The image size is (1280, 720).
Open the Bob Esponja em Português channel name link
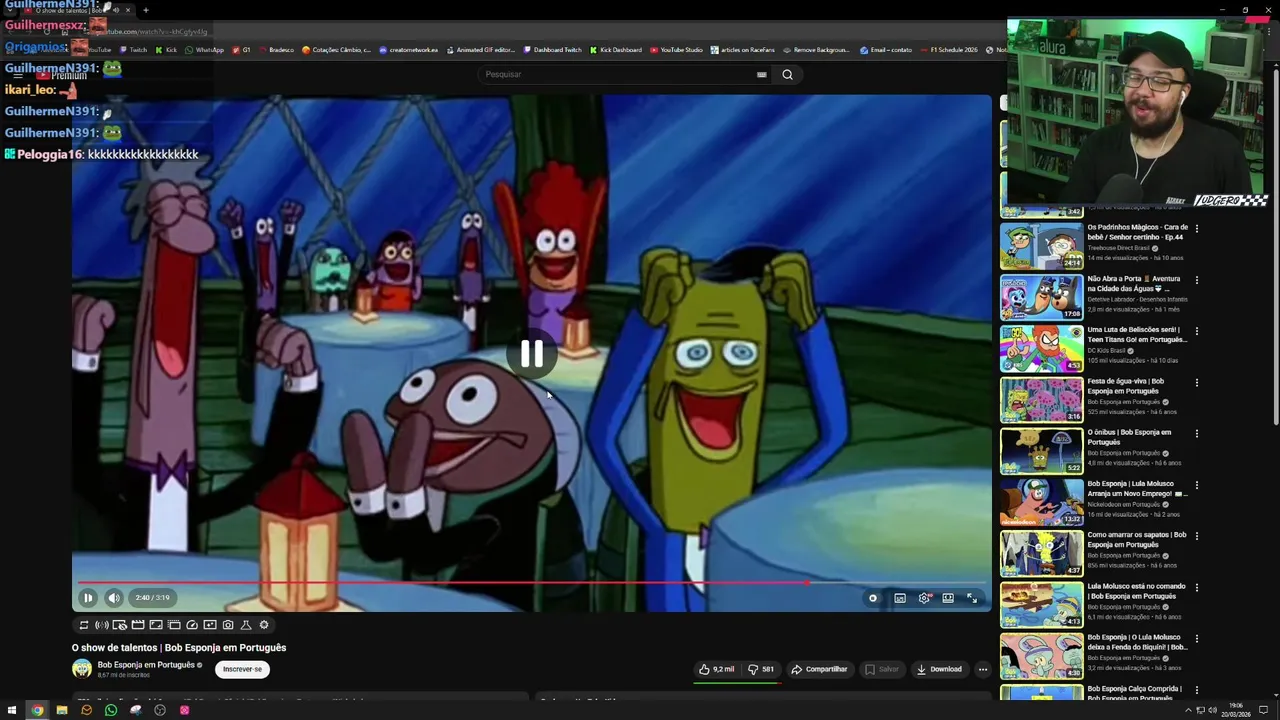(146, 665)
